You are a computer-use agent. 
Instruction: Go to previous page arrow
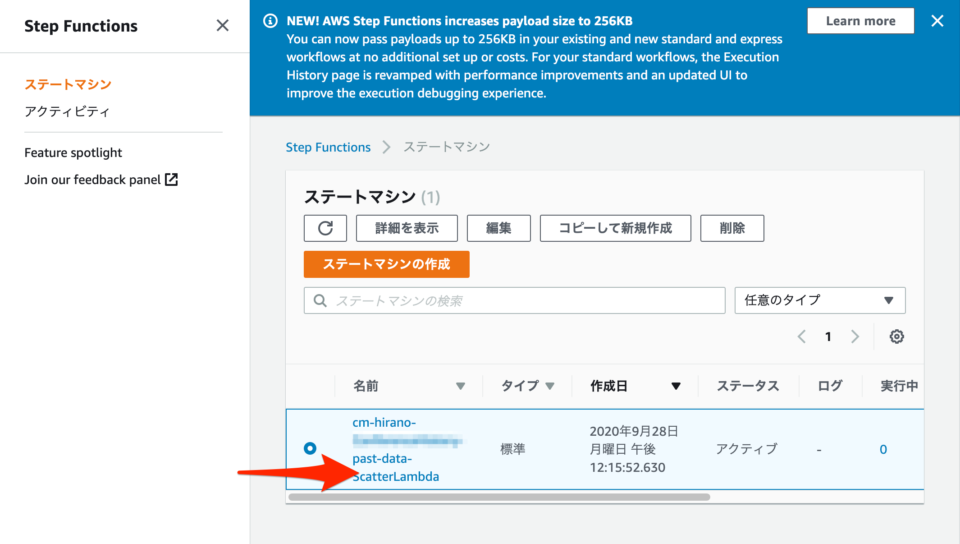802,337
